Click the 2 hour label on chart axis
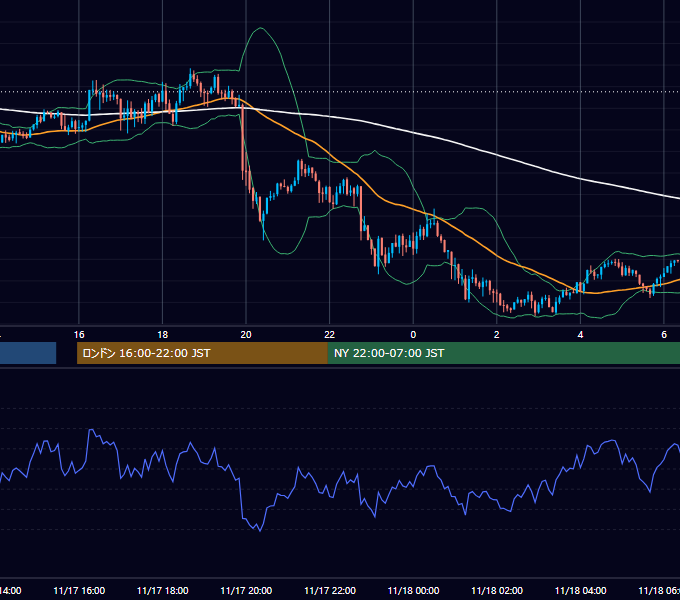The width and height of the screenshot is (680, 600). [497, 335]
